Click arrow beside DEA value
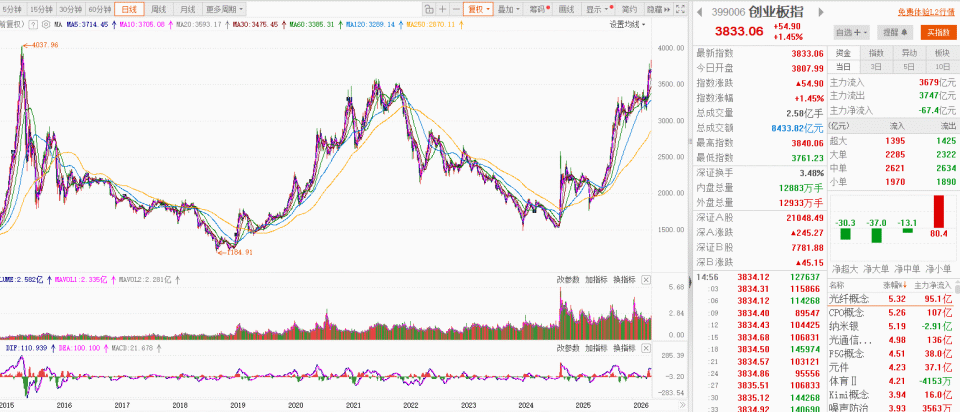The width and height of the screenshot is (960, 412). [x=106, y=348]
